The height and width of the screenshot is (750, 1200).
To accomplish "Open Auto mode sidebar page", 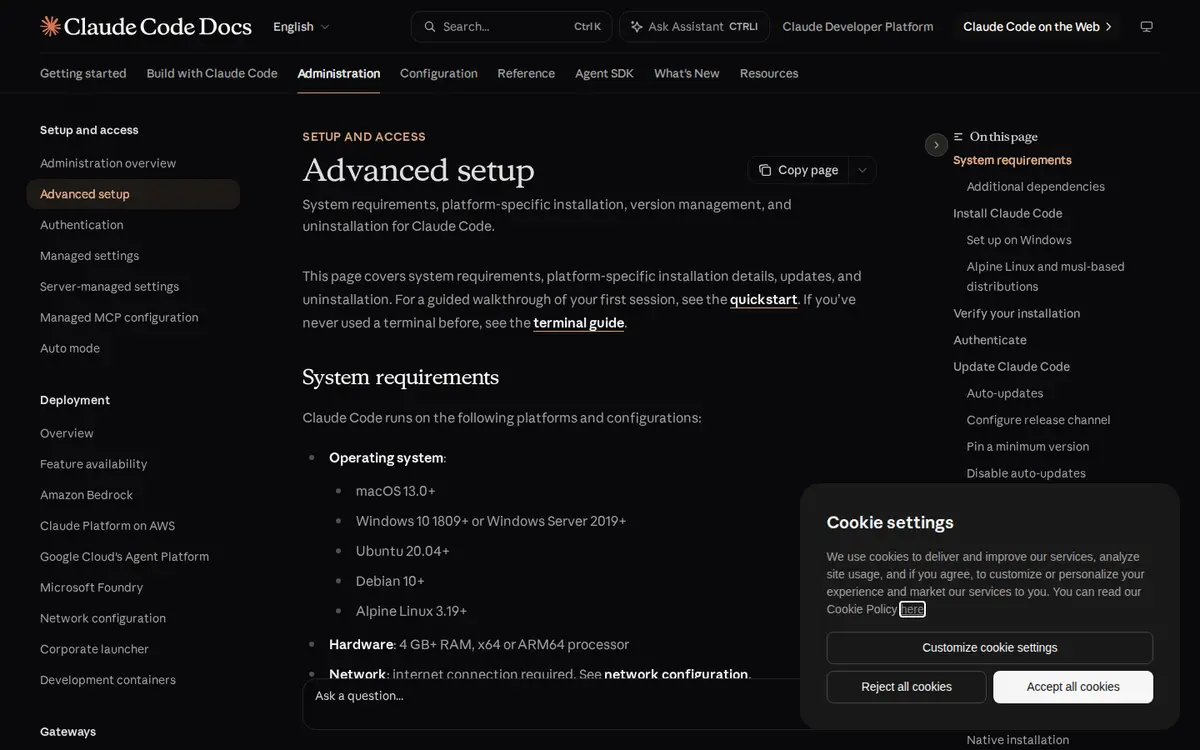I will pyautogui.click(x=70, y=349).
